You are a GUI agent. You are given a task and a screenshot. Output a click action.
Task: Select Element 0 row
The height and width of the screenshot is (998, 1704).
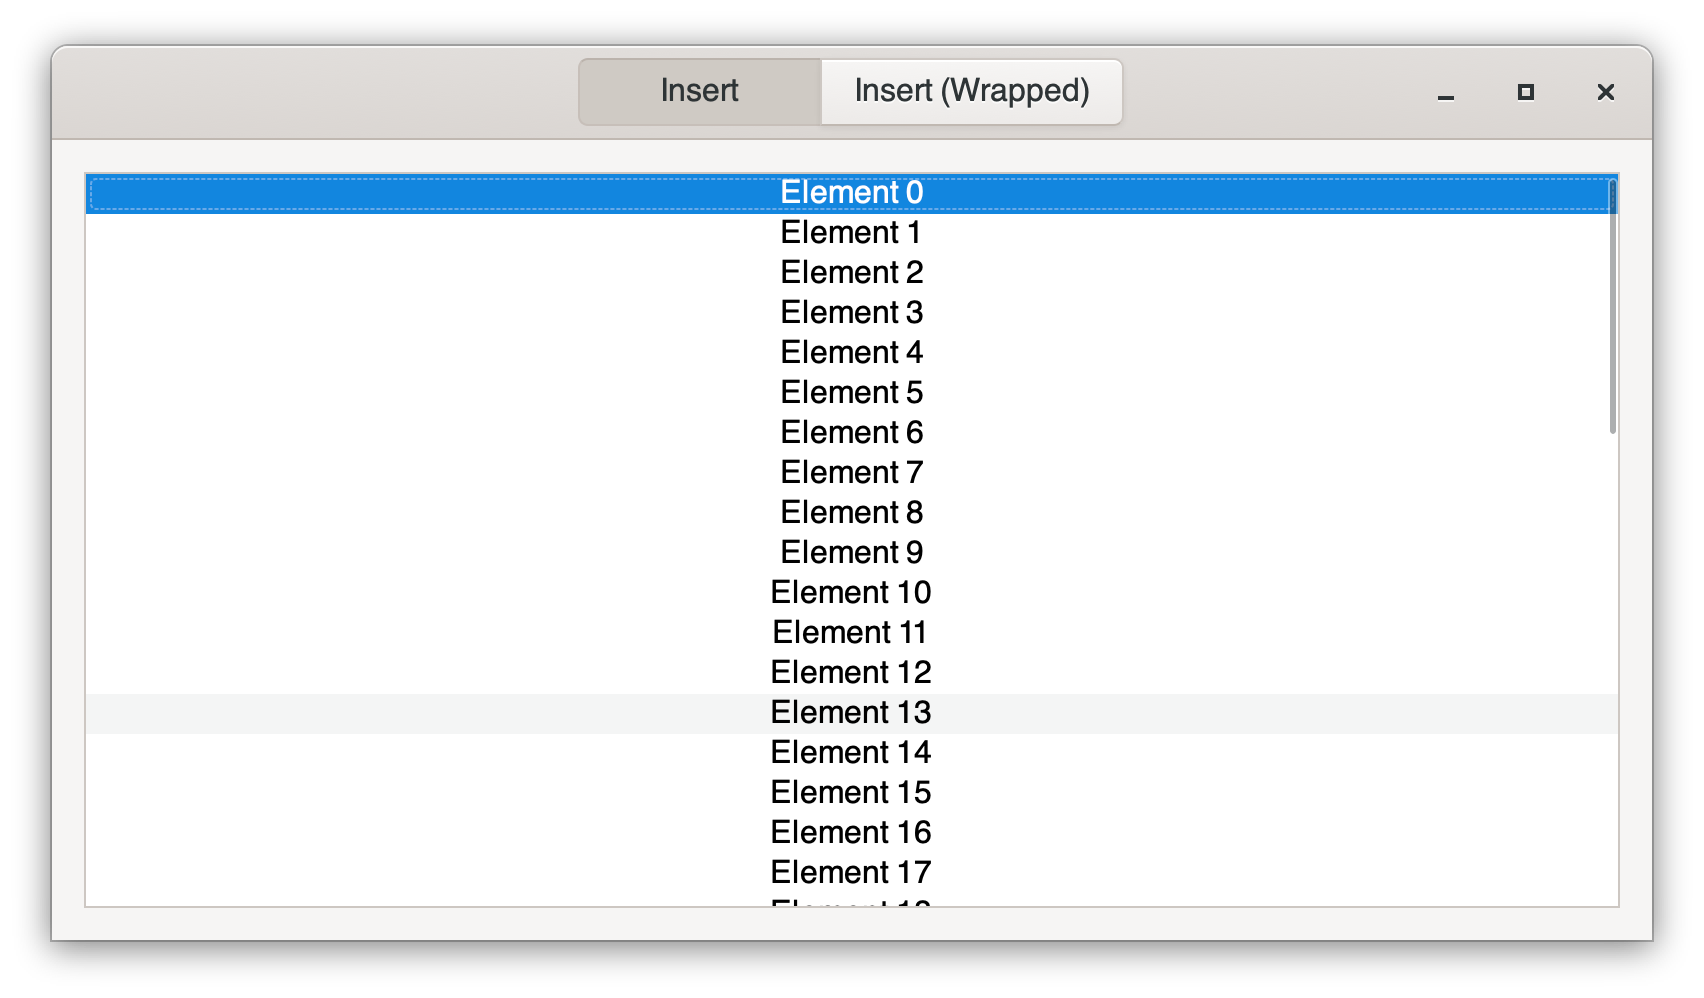pyautogui.click(x=851, y=193)
